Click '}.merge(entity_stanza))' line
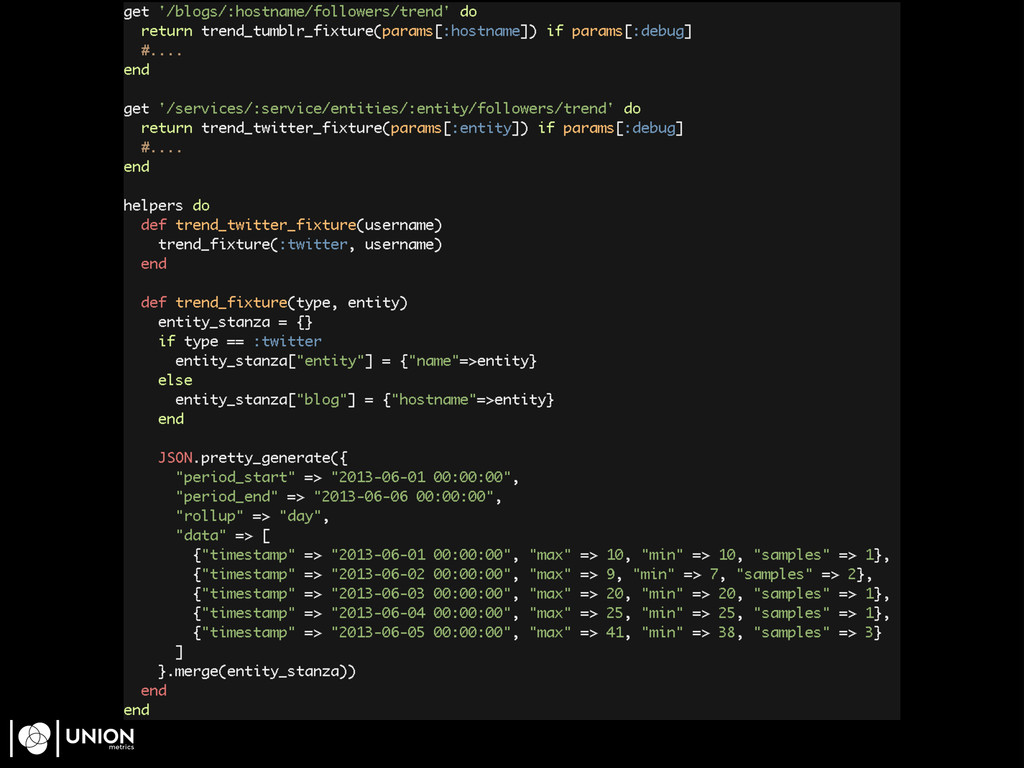This screenshot has height=768, width=1024. pyautogui.click(x=257, y=671)
